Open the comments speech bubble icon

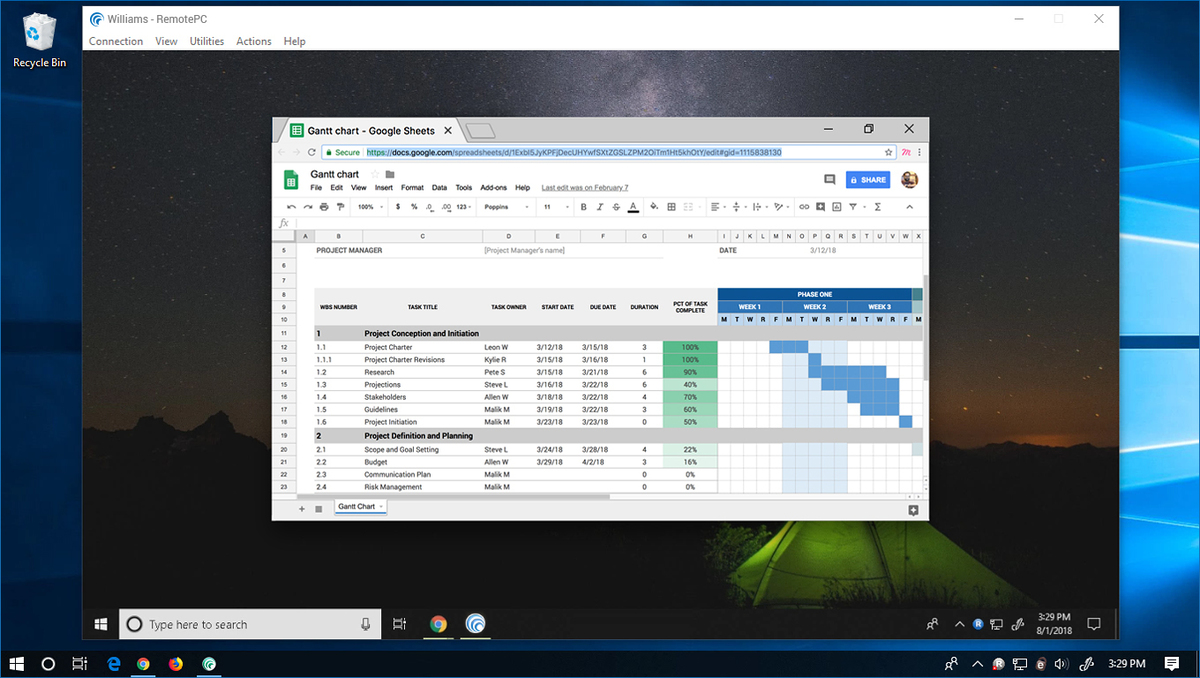pos(829,180)
